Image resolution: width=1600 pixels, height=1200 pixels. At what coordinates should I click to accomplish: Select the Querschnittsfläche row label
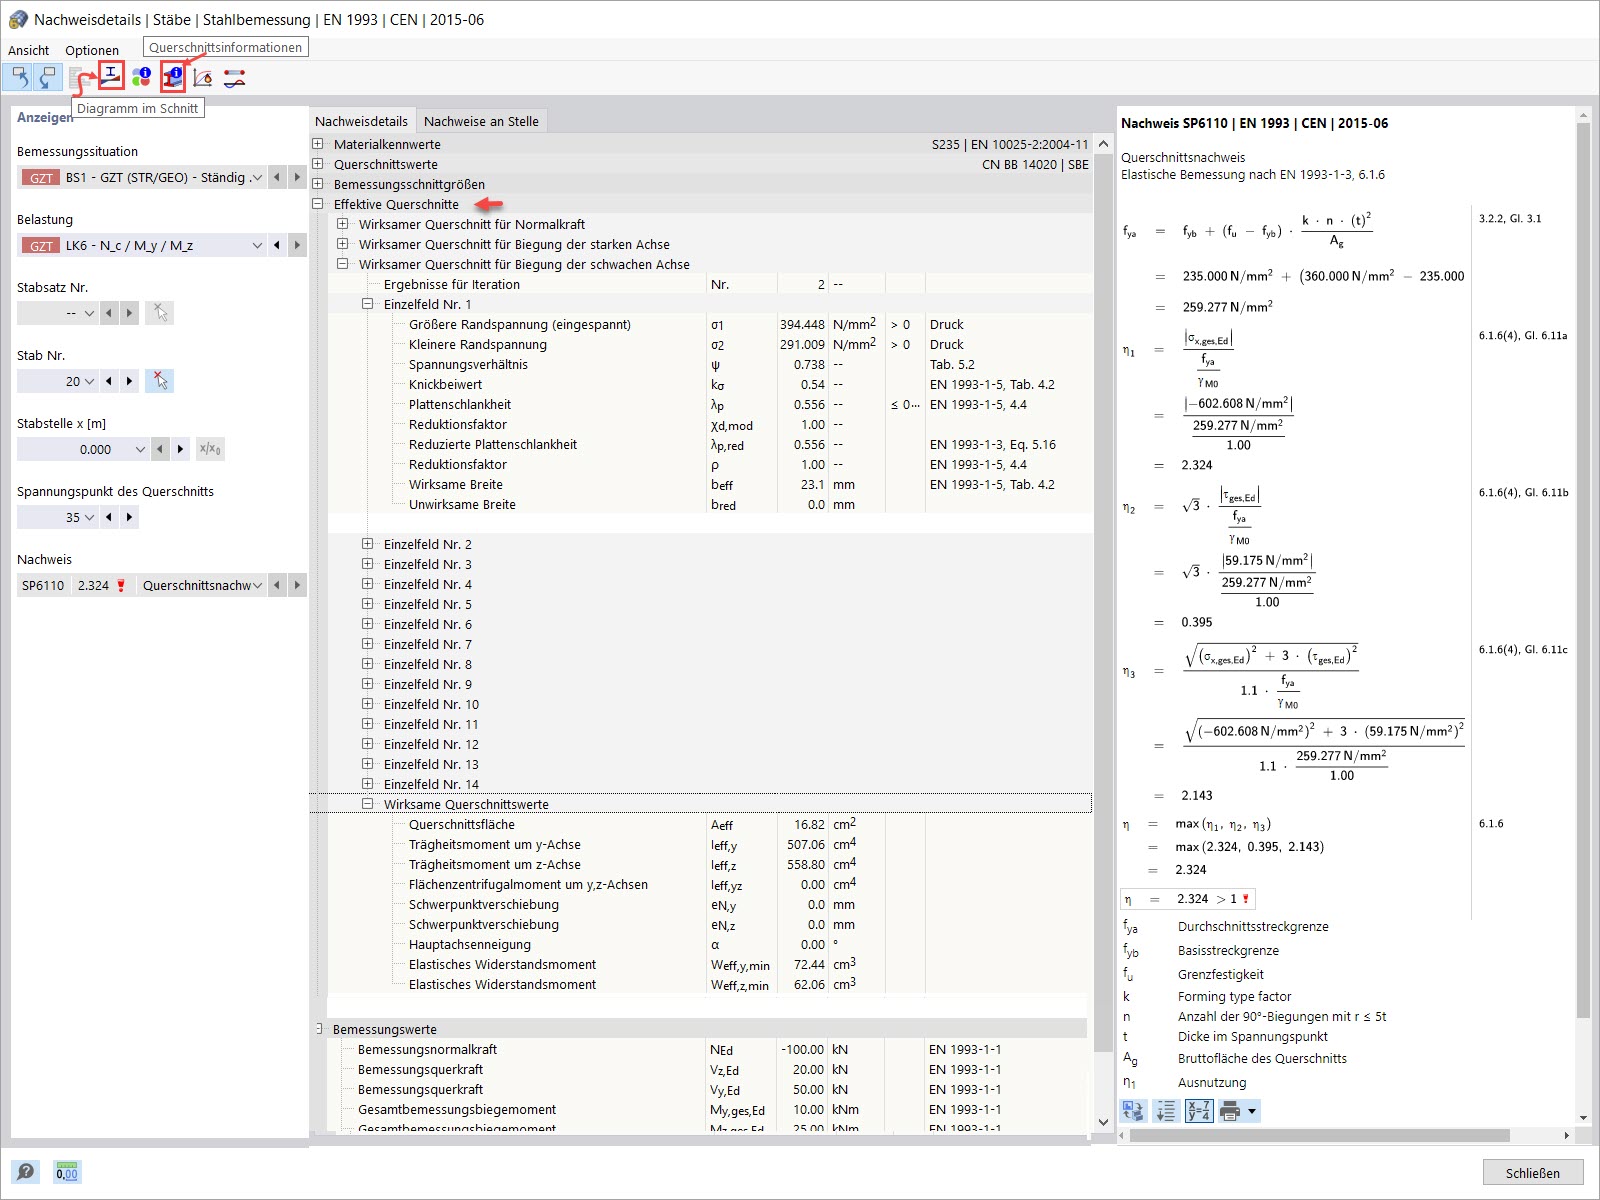[462, 824]
